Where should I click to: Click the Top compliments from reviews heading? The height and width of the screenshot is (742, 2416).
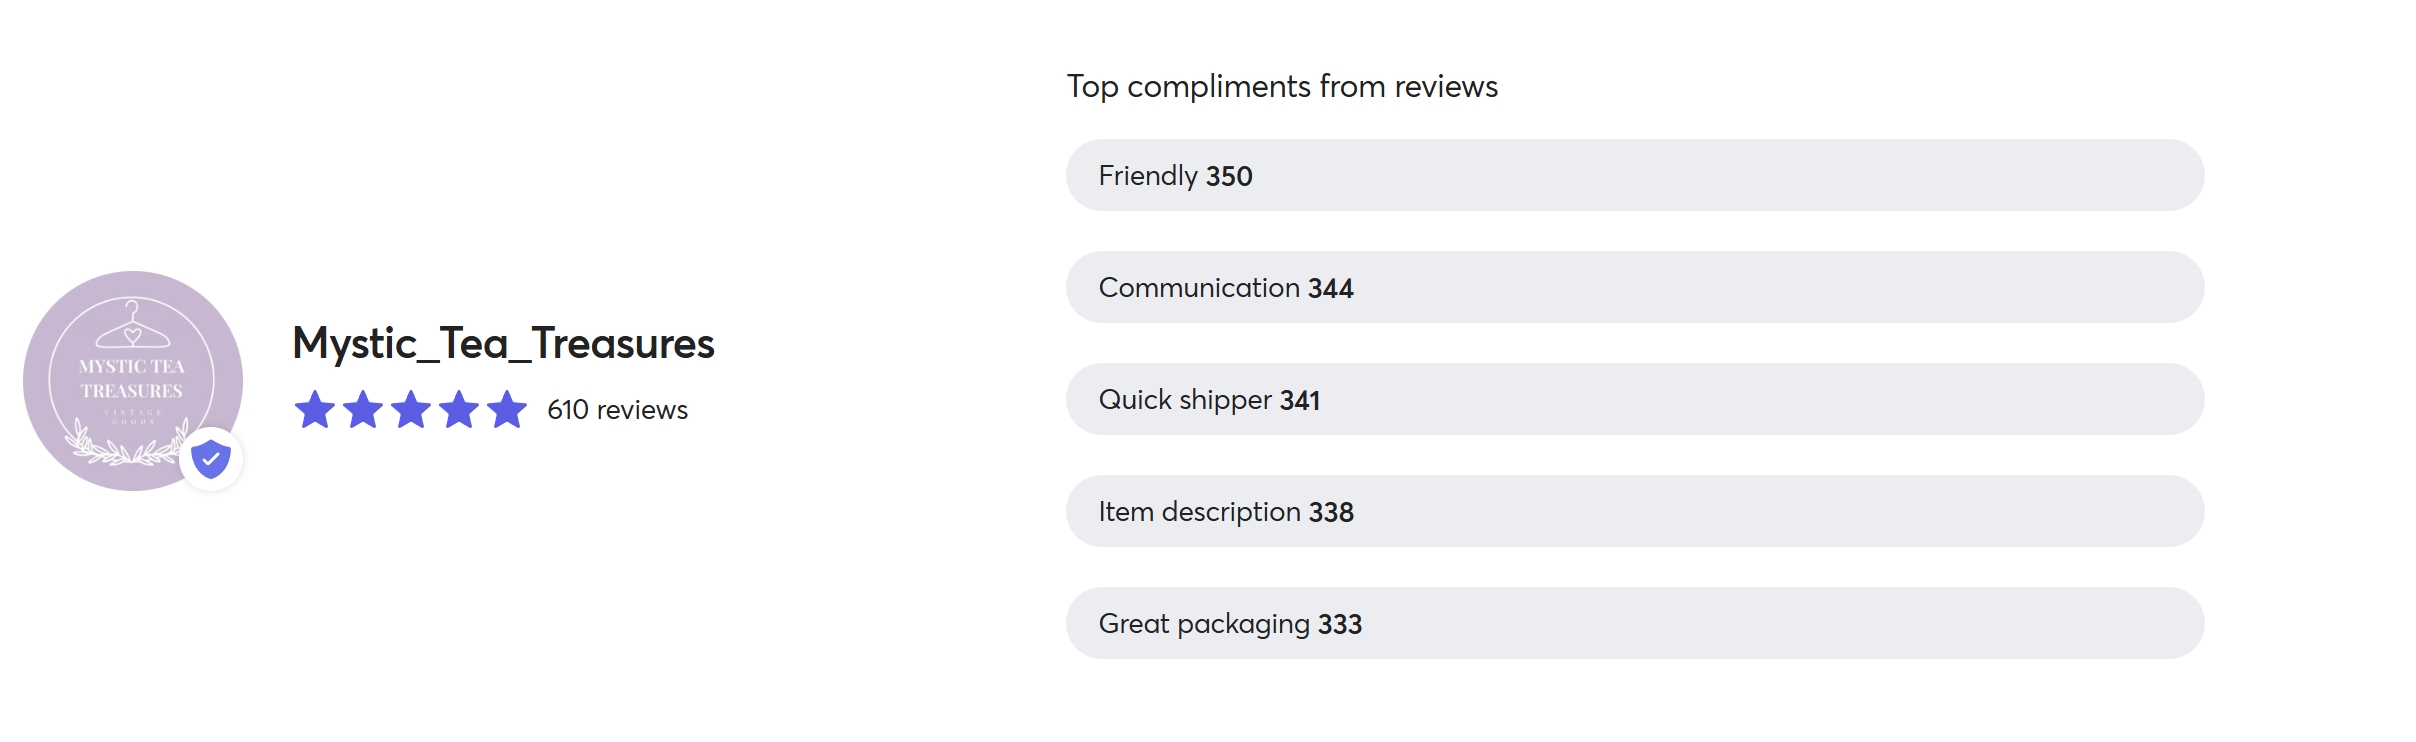pyautogui.click(x=1282, y=87)
